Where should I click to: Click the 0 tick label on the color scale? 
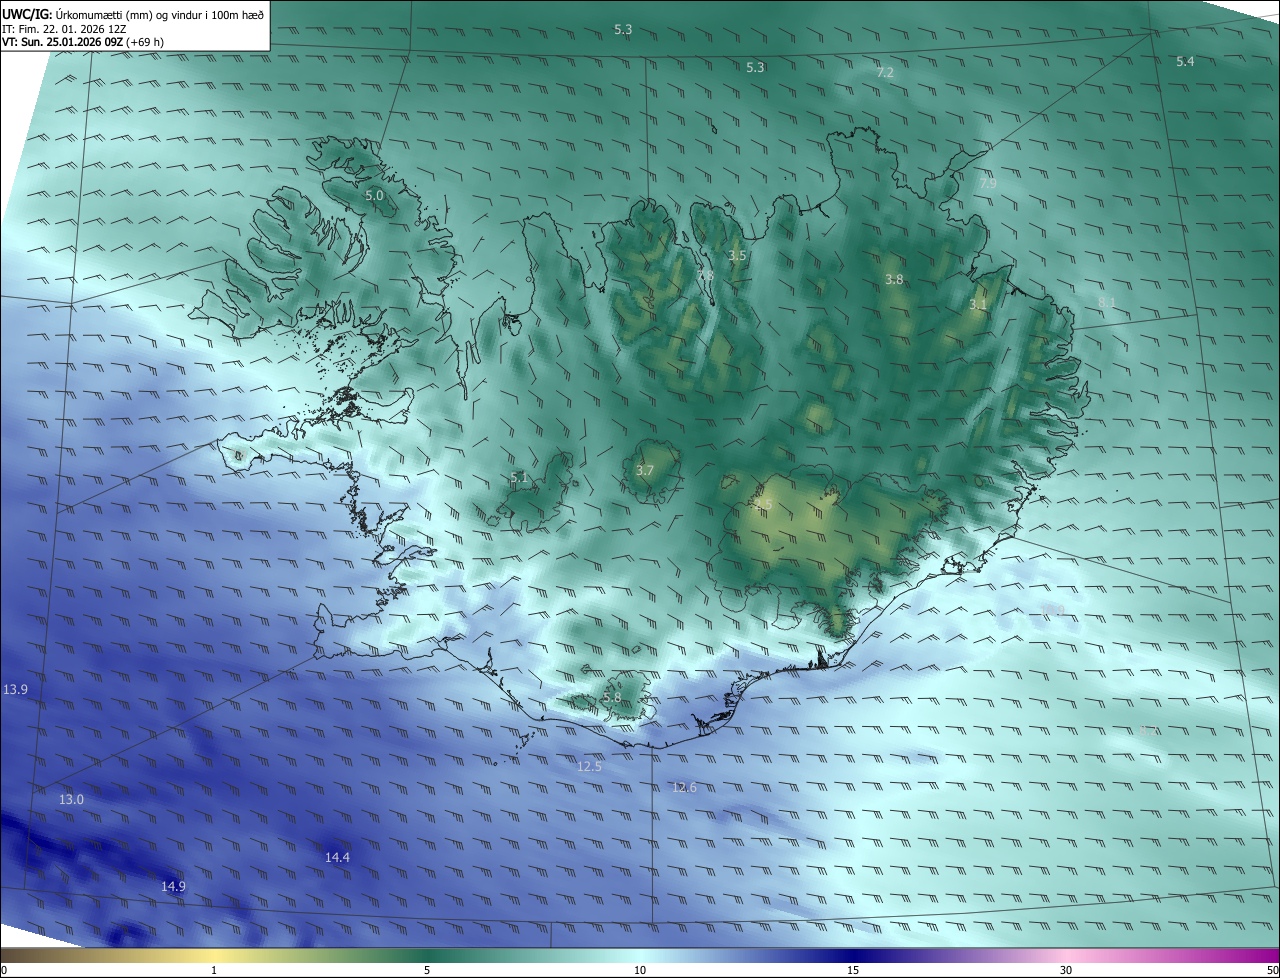pos(4,970)
